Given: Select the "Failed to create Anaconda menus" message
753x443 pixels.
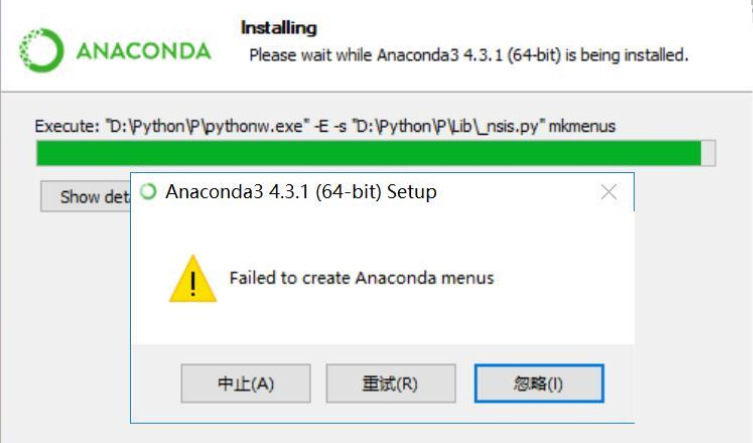Looking at the screenshot, I should pos(362,278).
